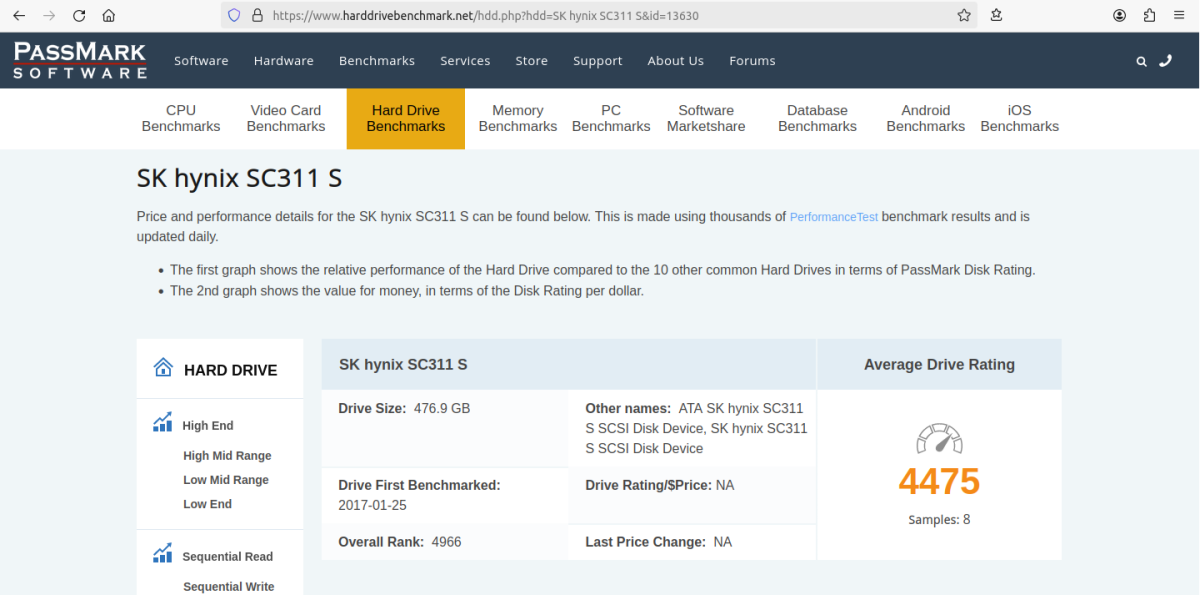
Task: Click the shield tracking protection icon
Action: 235,16
